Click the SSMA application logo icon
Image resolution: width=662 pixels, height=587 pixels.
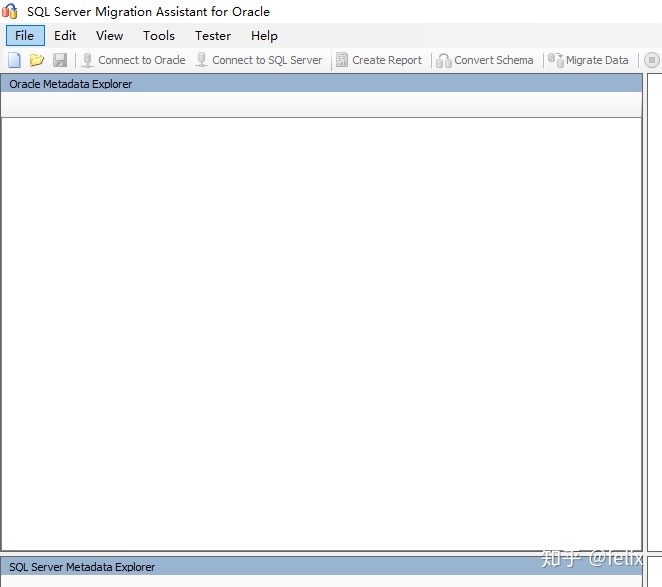pos(10,11)
